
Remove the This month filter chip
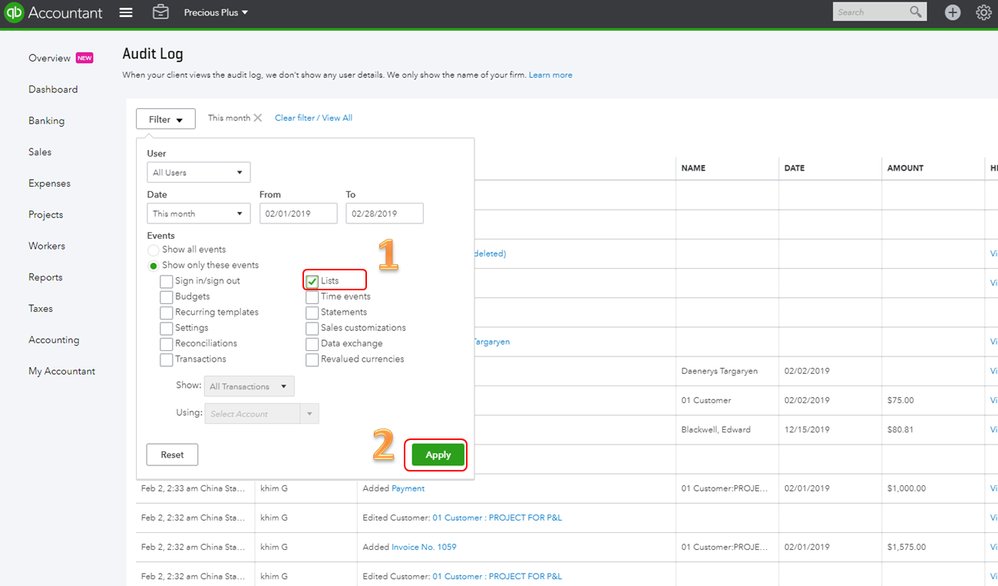258,118
